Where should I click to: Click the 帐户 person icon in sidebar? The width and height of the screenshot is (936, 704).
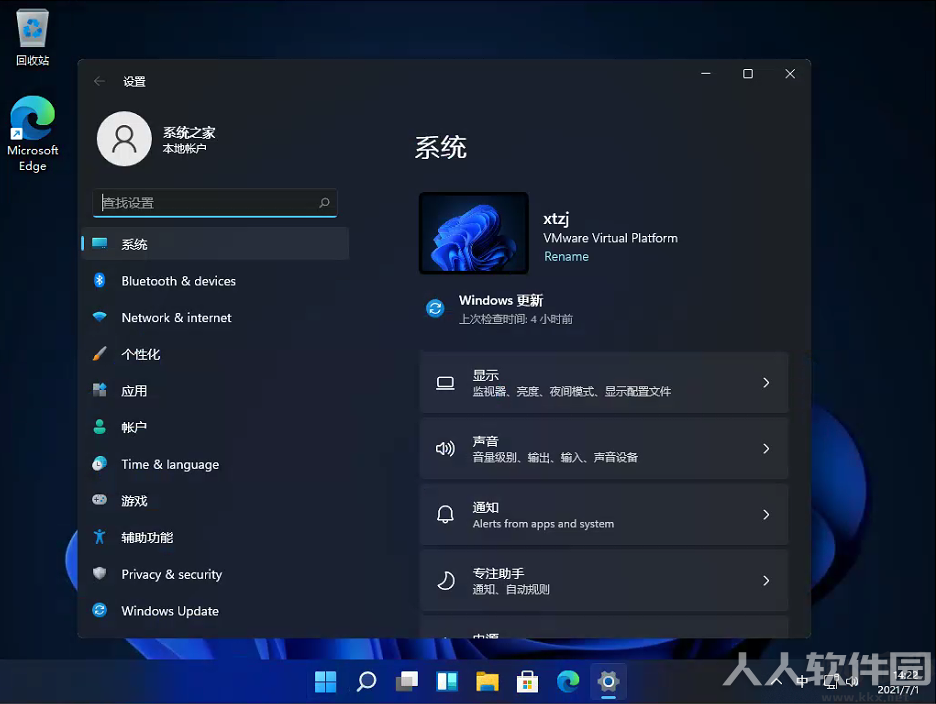[x=100, y=427]
